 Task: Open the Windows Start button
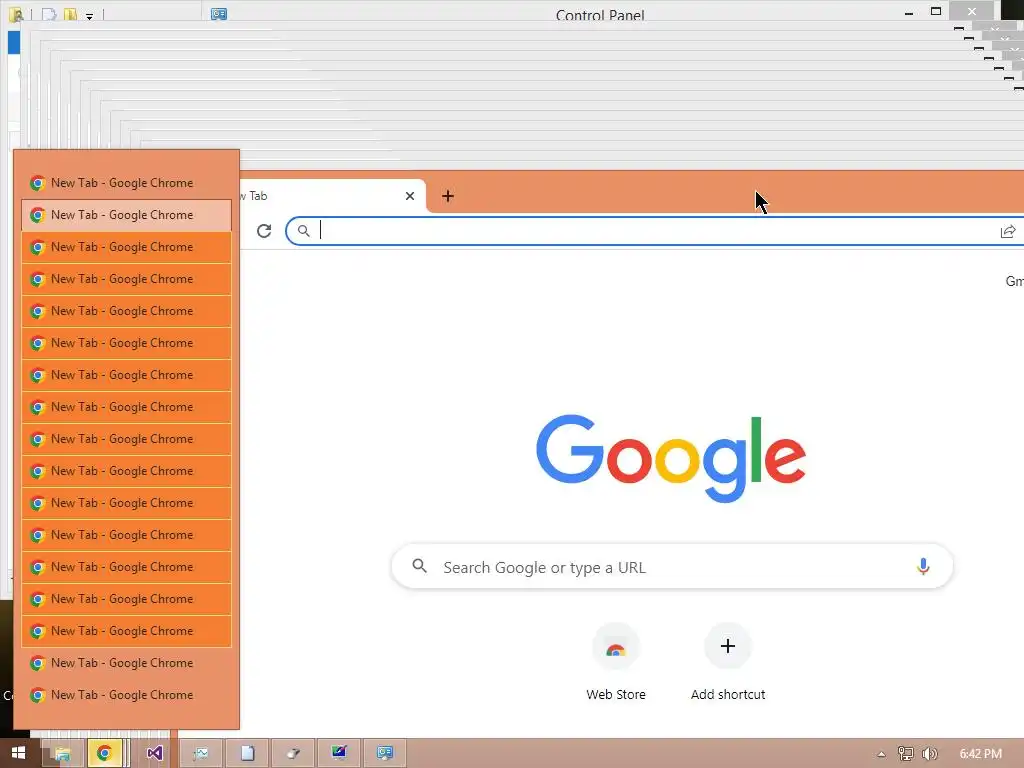coord(18,753)
